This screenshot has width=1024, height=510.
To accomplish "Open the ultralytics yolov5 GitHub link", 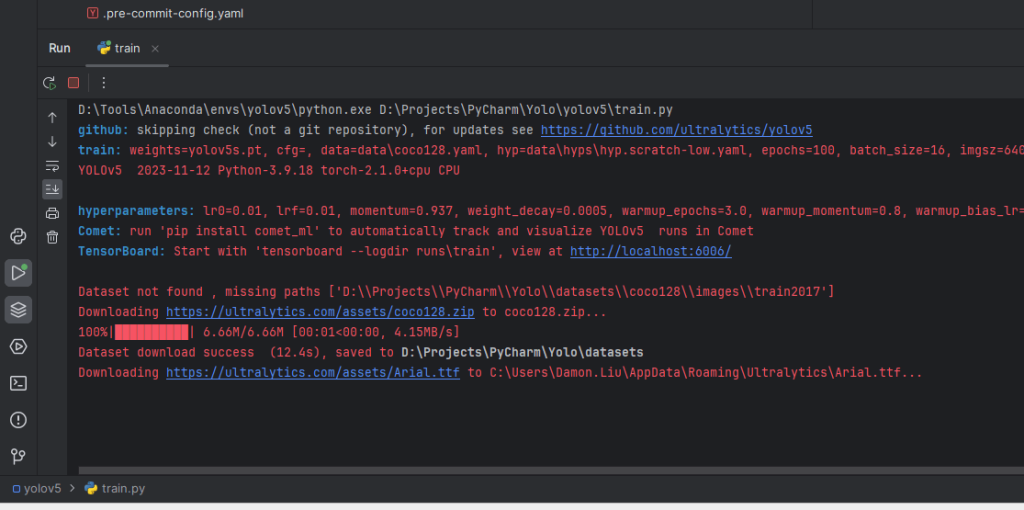I will (676, 130).
